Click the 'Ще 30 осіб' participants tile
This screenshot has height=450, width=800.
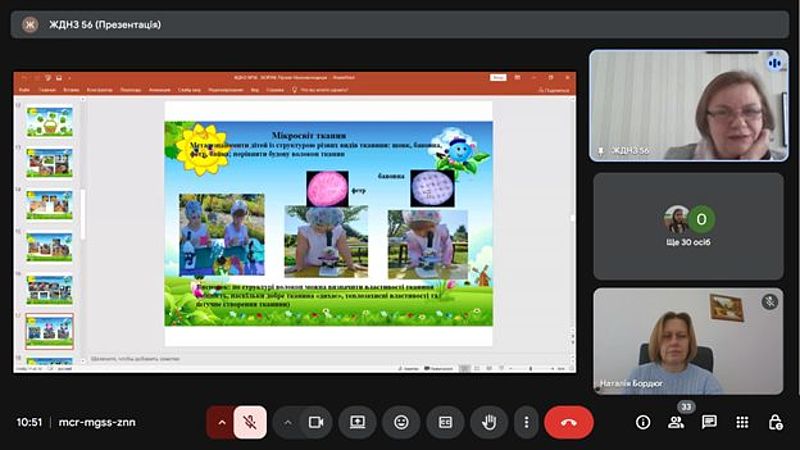(x=688, y=226)
